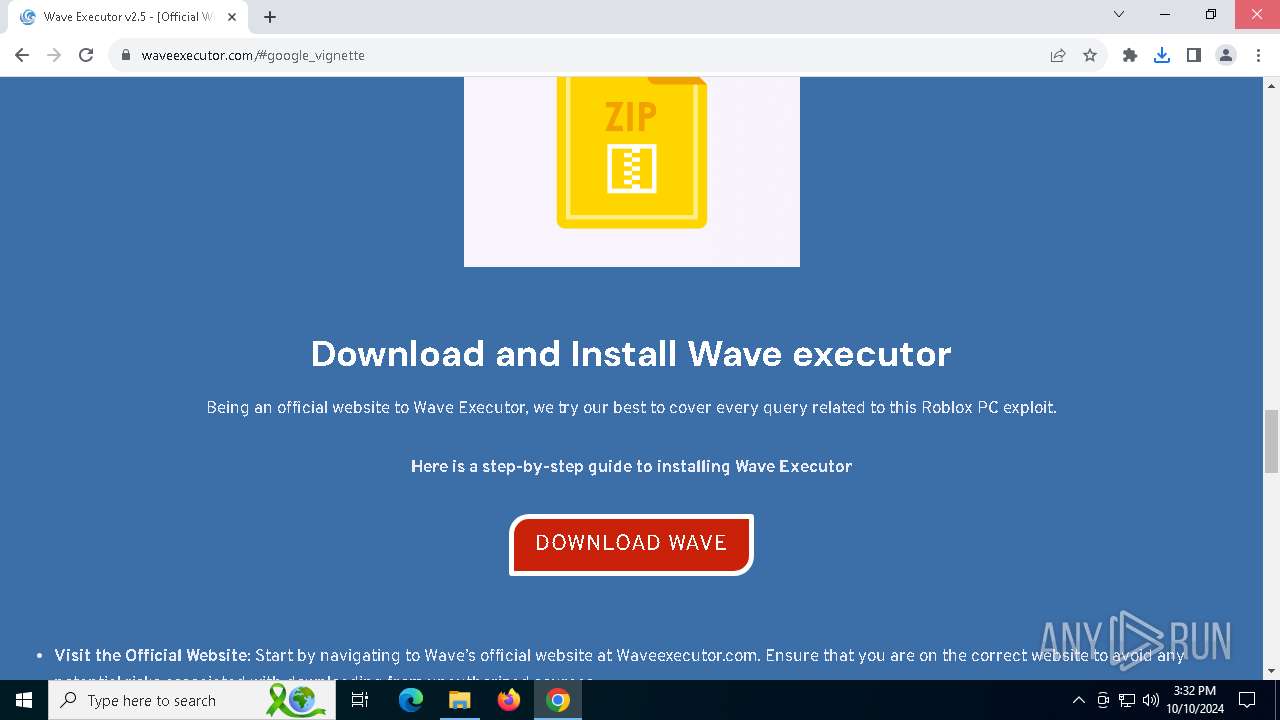This screenshot has width=1280, height=720.
Task: Show hidden system tray icons
Action: click(1078, 700)
